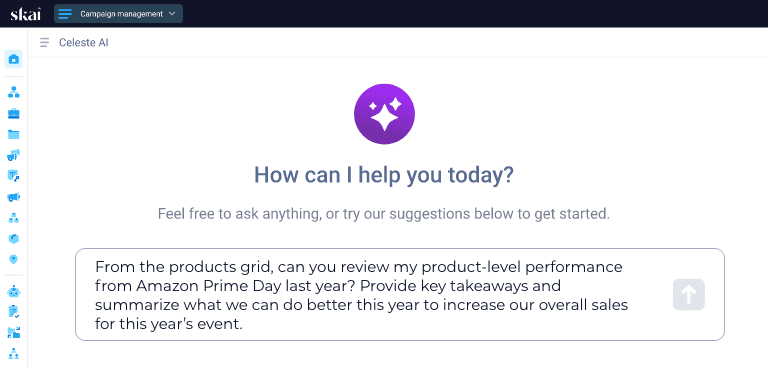Click the purple Celeste AI sparkle icon
The image size is (768, 368).
point(384,114)
